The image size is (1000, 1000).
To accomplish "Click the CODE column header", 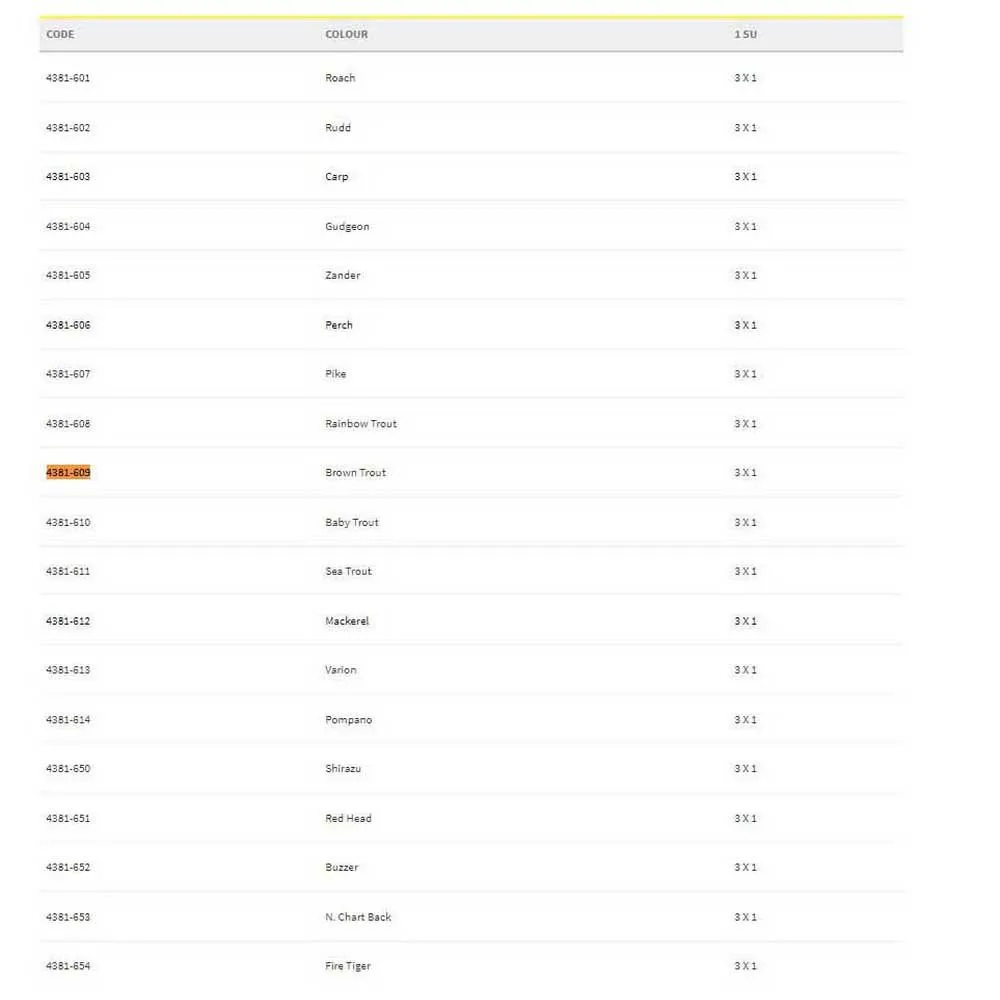I will click(x=60, y=34).
